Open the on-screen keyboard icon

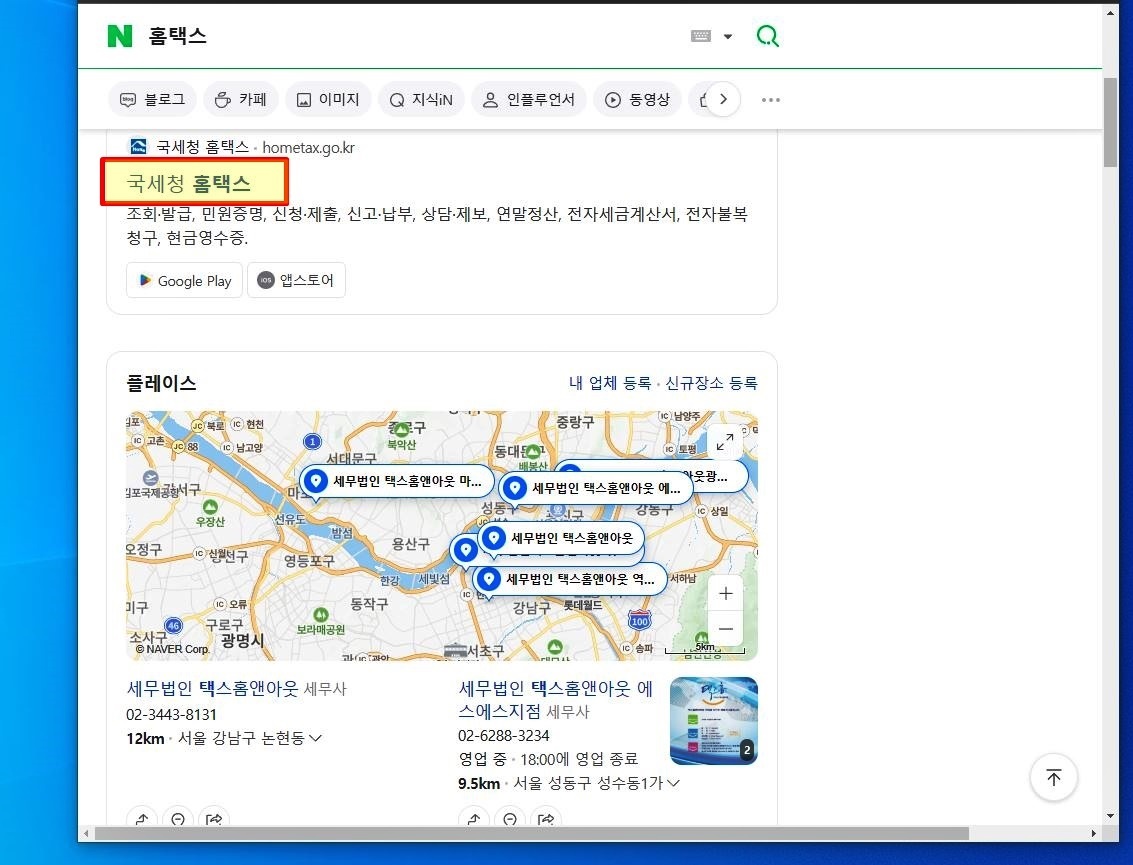click(x=701, y=36)
